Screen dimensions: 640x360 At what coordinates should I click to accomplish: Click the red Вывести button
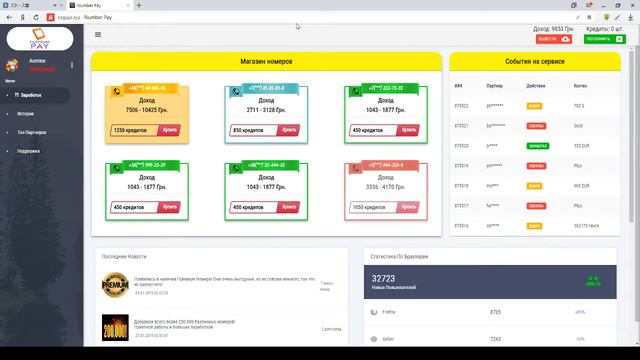553,39
